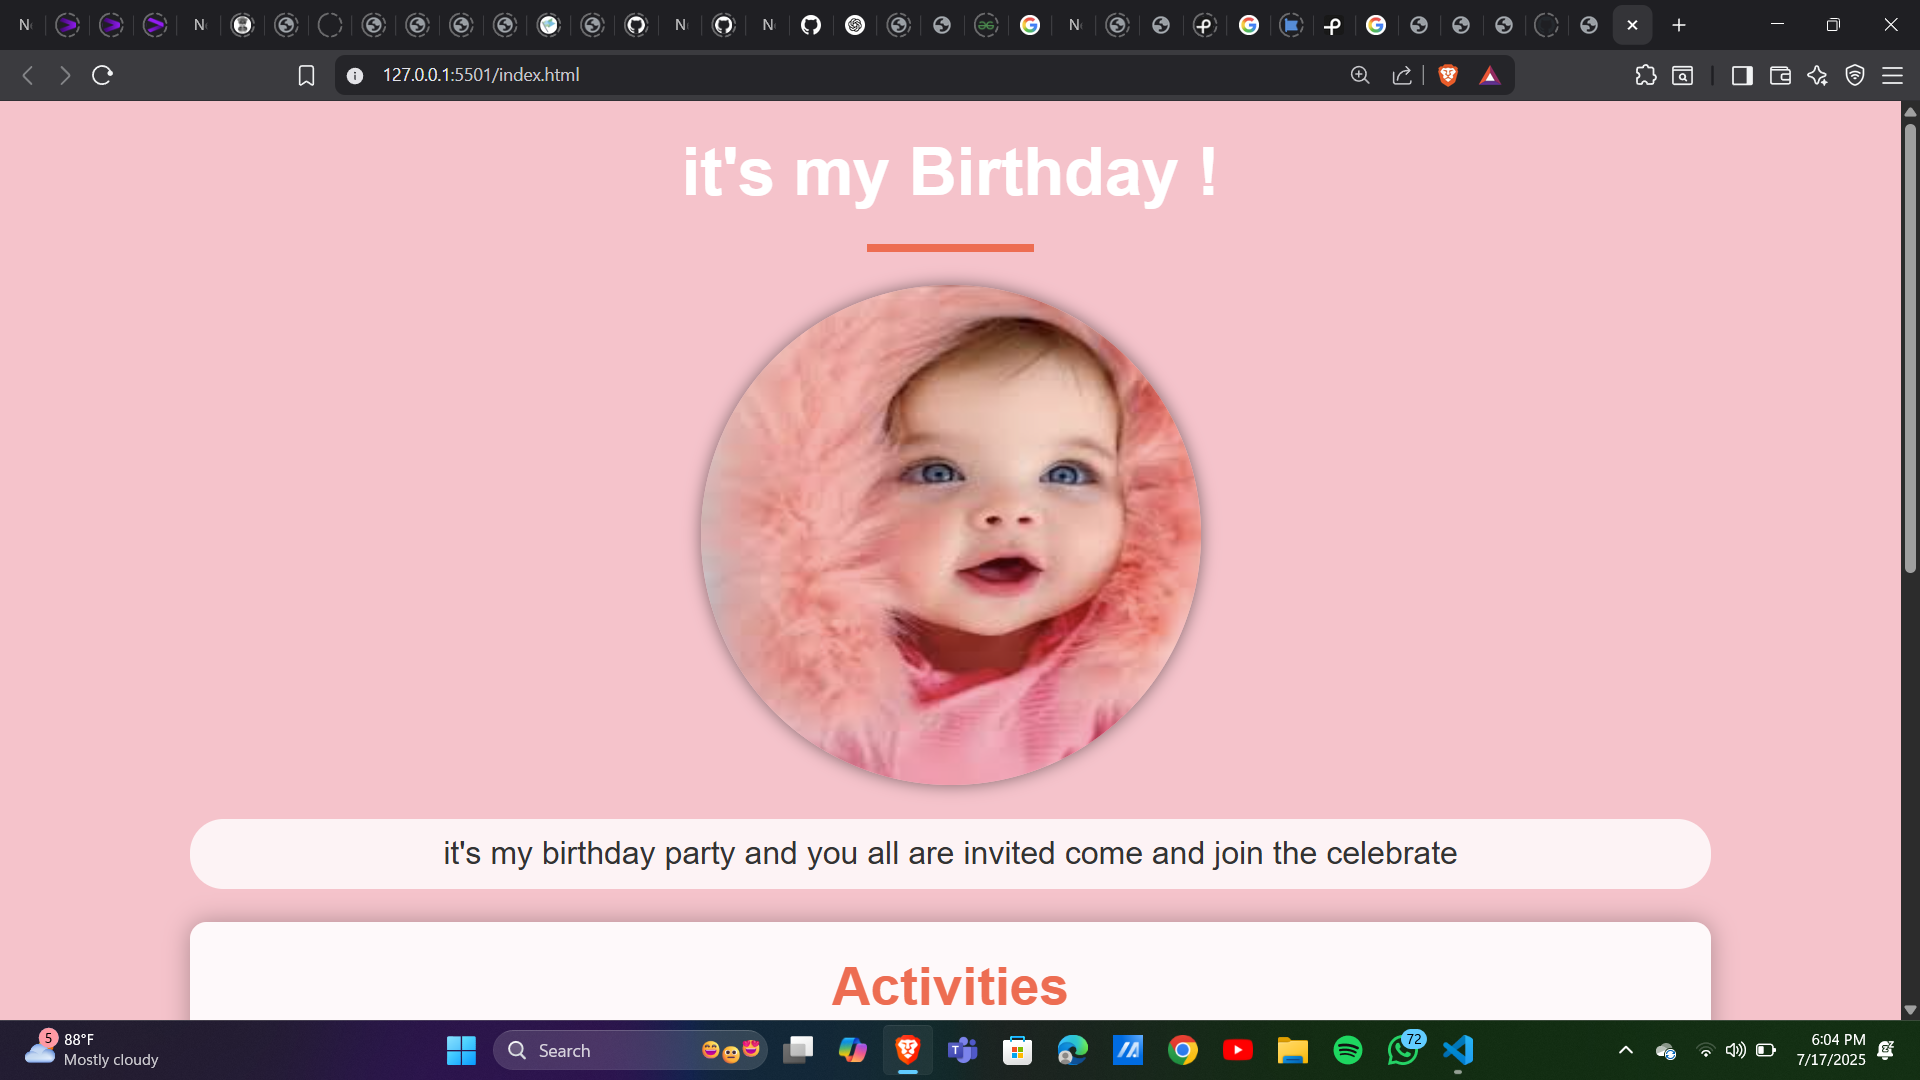Image resolution: width=1920 pixels, height=1080 pixels.
Task: Bookmark this page with the bookmark icon
Action: point(306,75)
